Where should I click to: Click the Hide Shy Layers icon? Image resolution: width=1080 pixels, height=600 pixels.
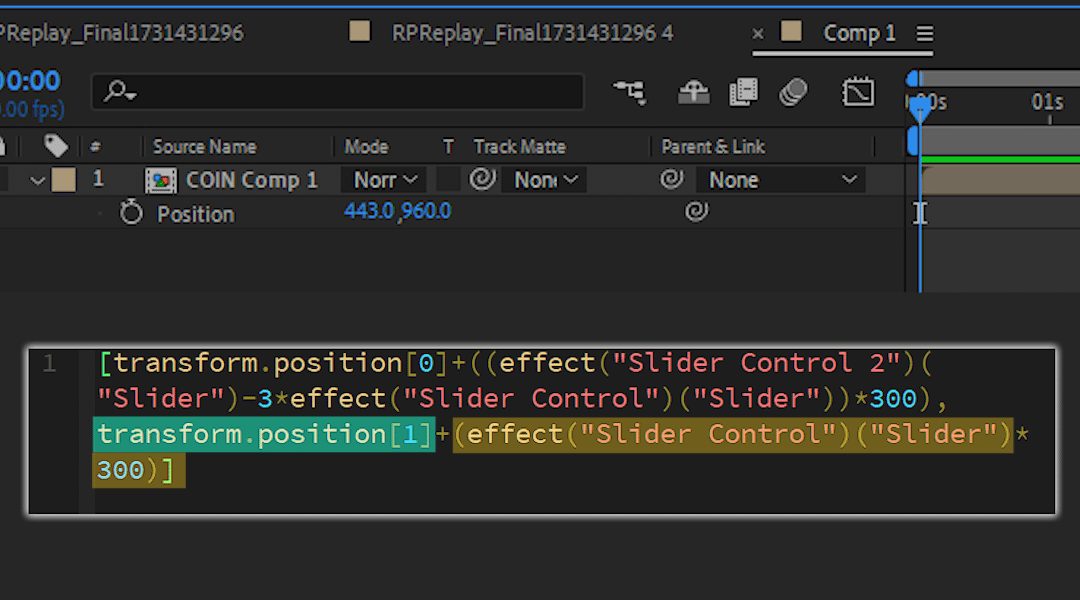click(693, 92)
